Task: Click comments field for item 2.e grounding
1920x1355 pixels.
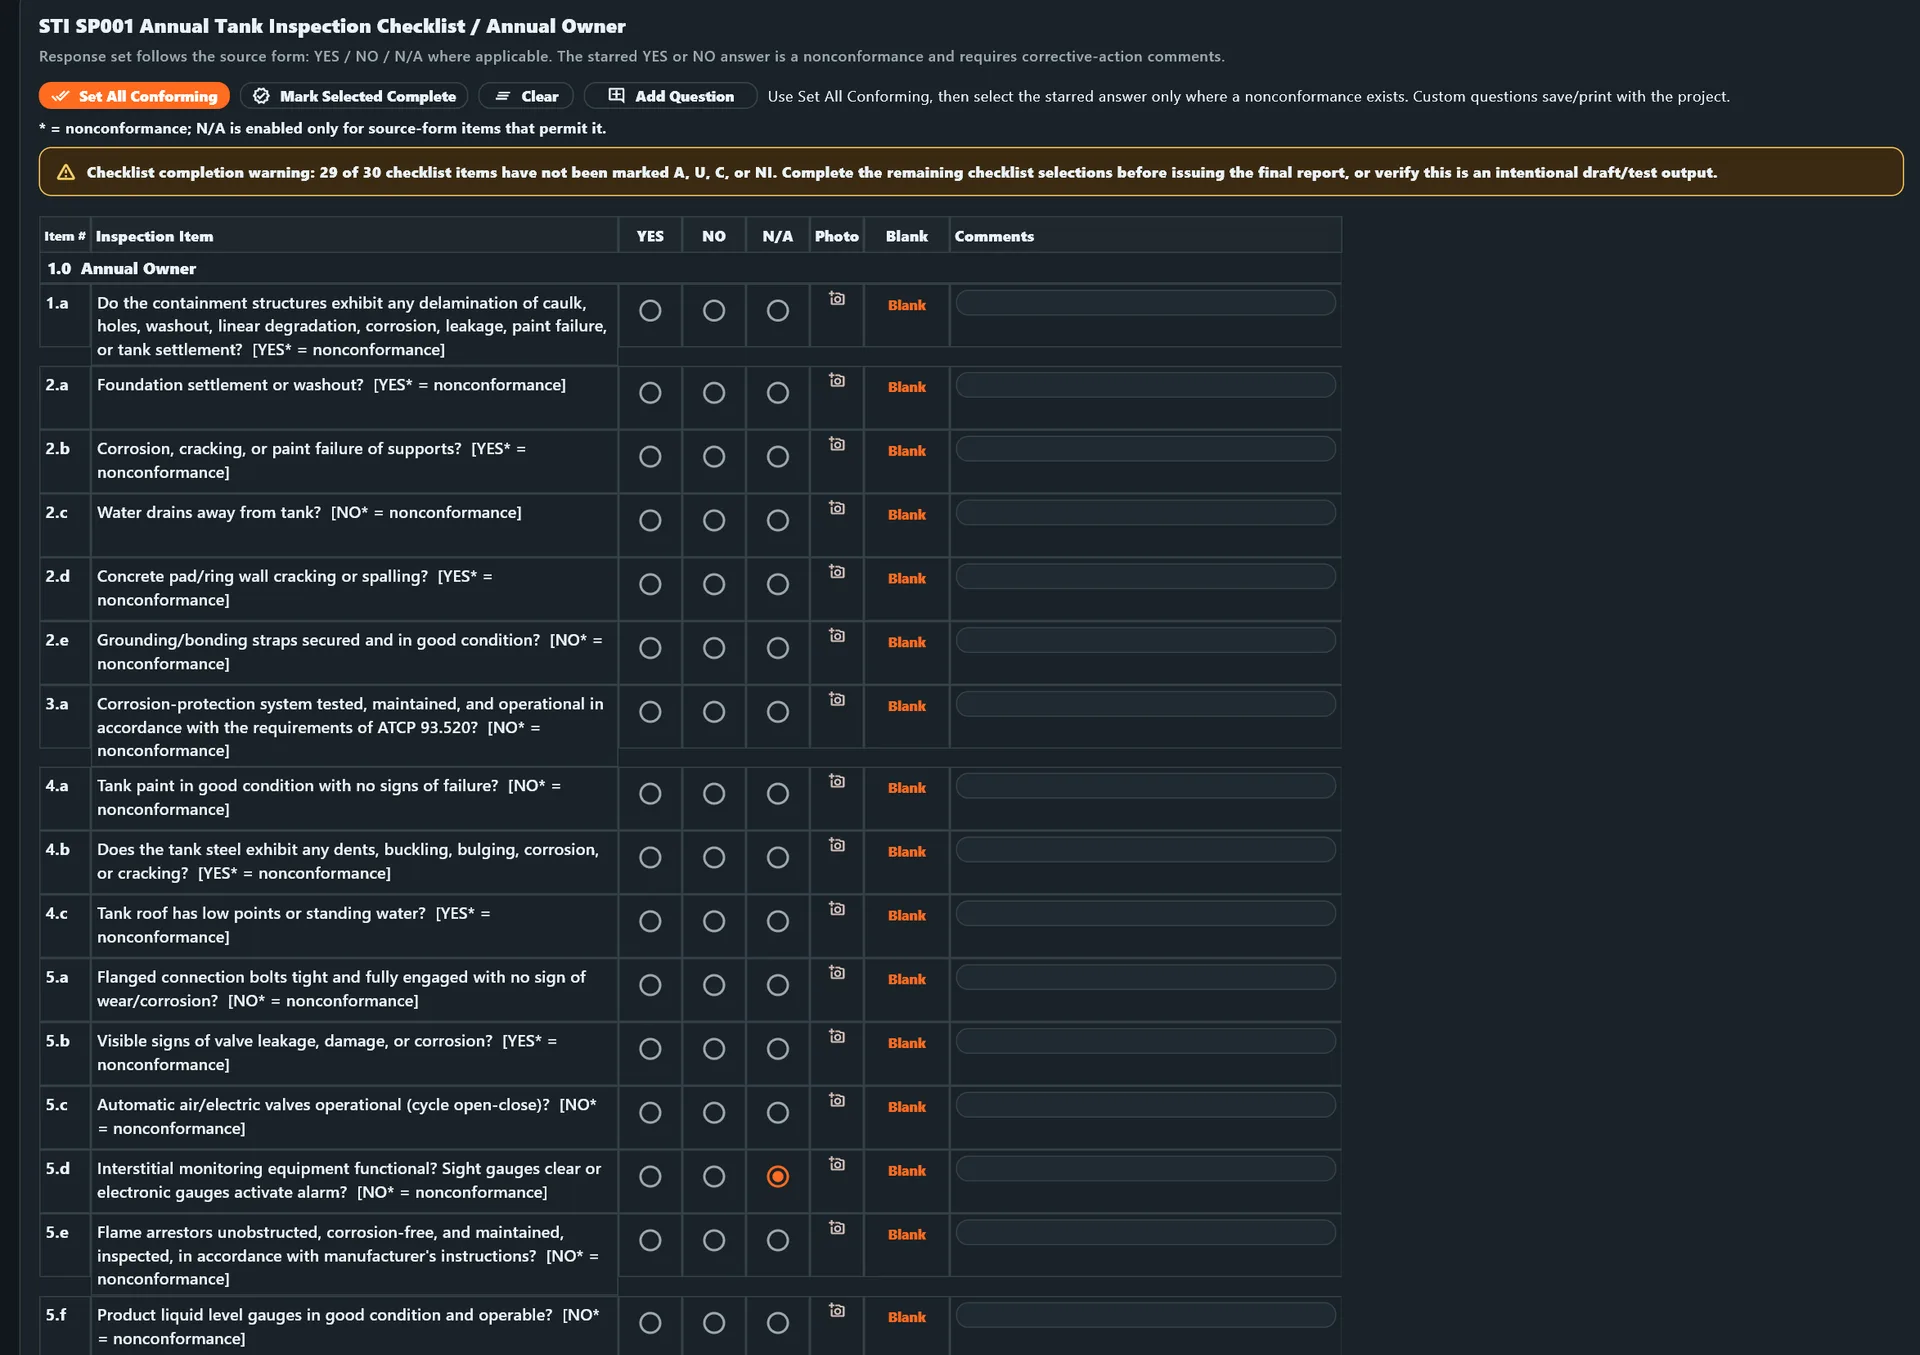Action: (1145, 640)
